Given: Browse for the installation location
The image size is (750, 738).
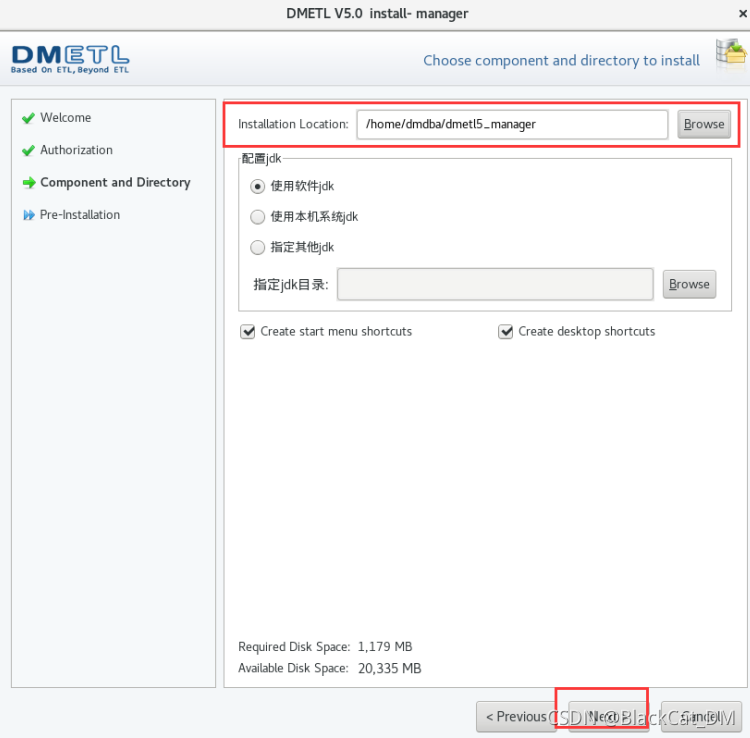Looking at the screenshot, I should pyautogui.click(x=704, y=124).
